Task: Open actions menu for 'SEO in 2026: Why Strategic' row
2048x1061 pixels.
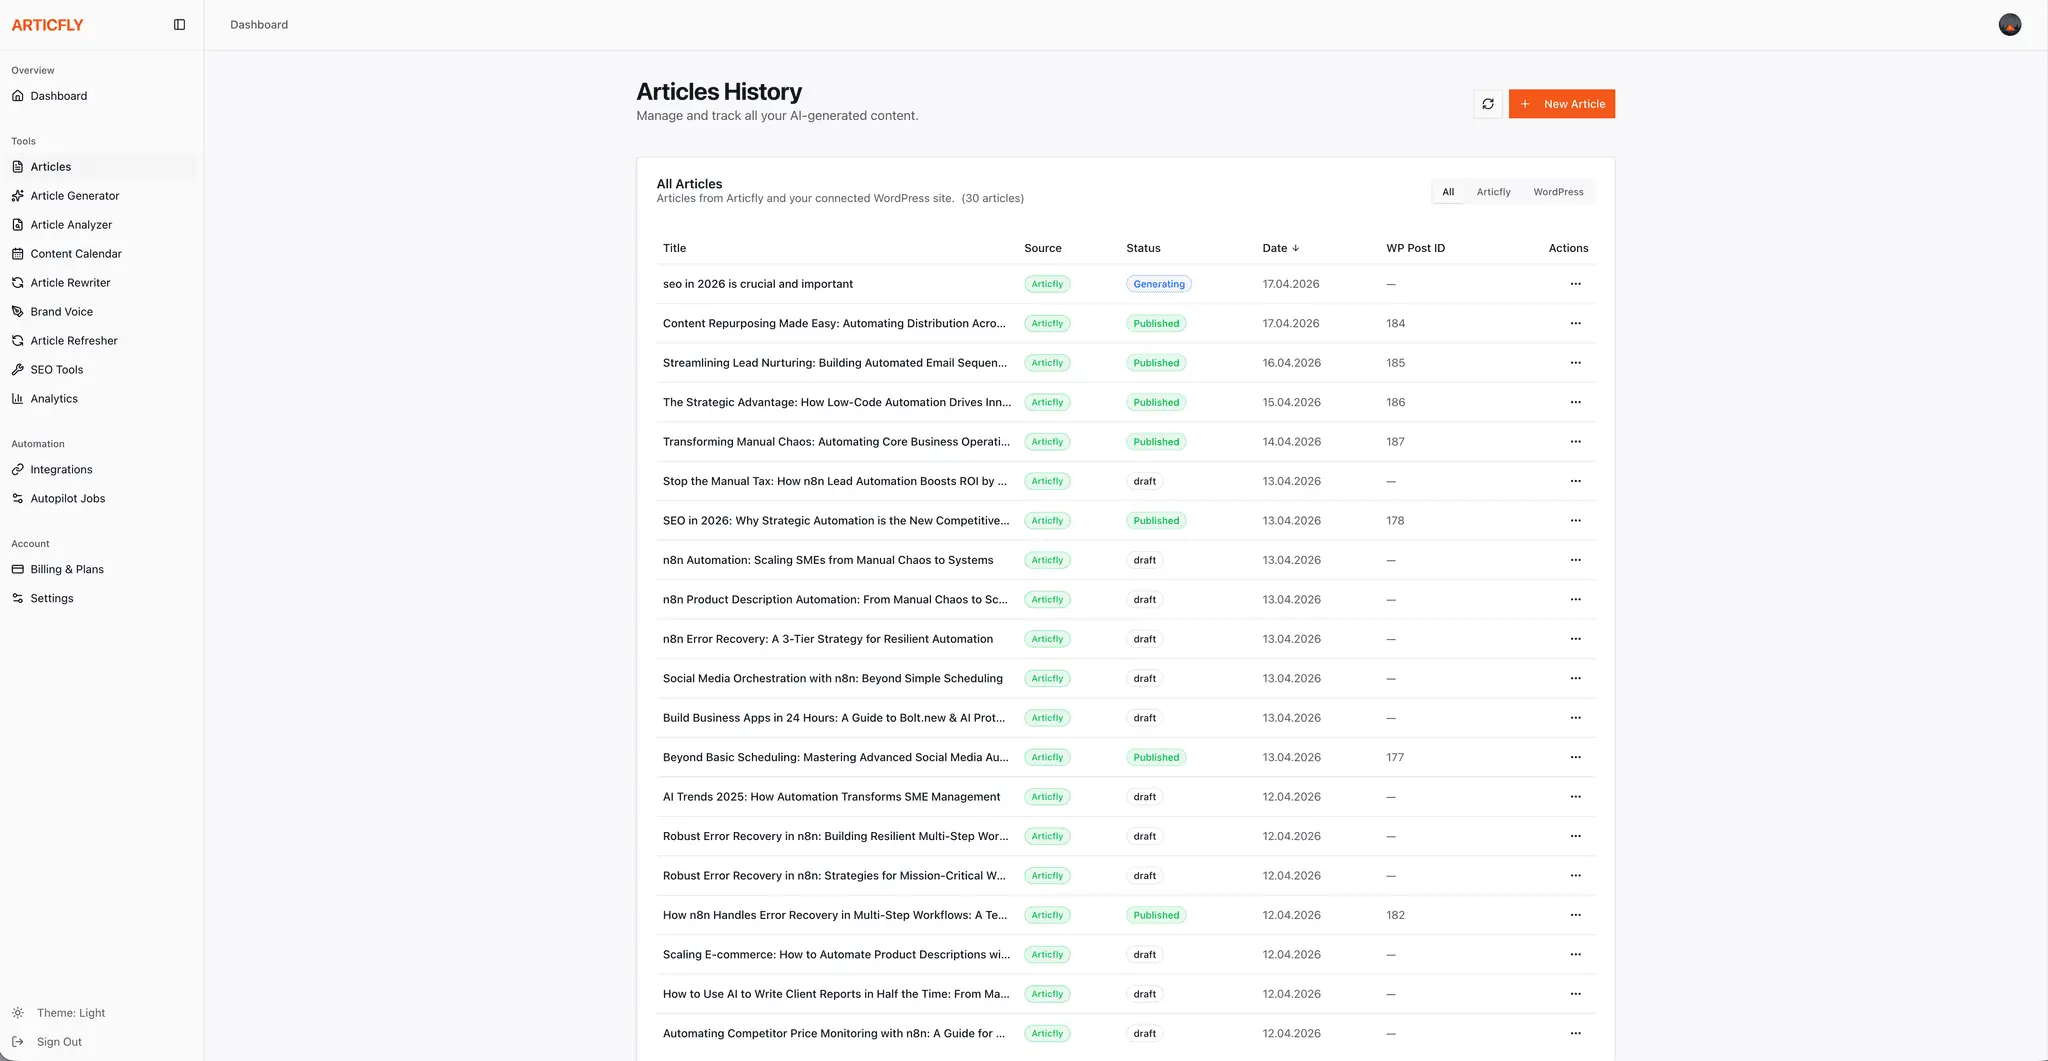Action: pyautogui.click(x=1576, y=521)
